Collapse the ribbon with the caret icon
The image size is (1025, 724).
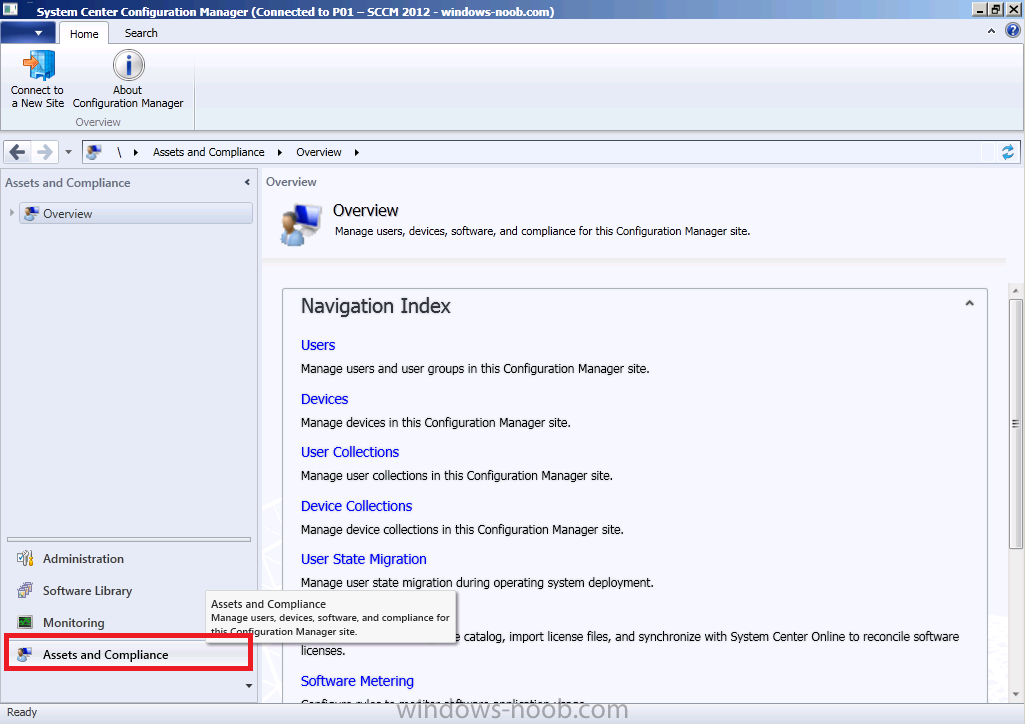pyautogui.click(x=991, y=31)
